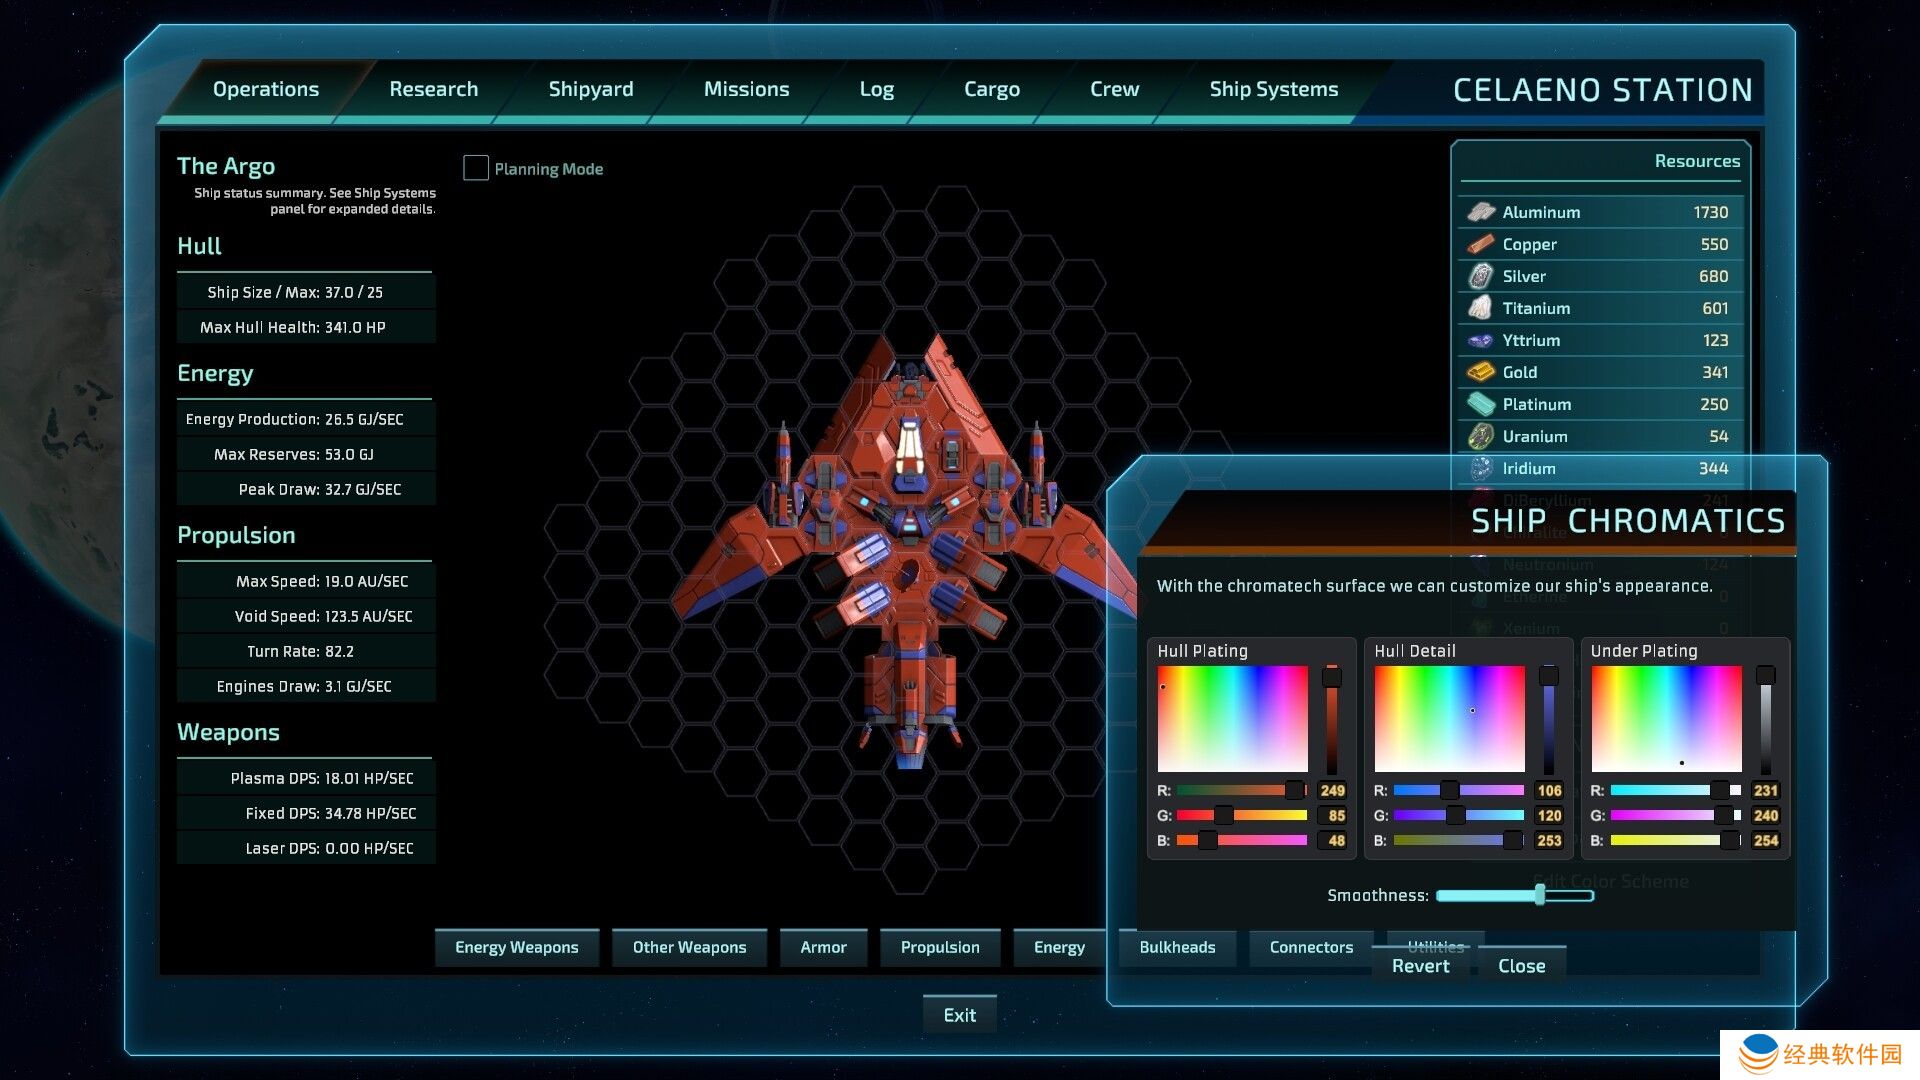Switch to the Ship Systems tab
1920x1080 pixels.
coord(1273,89)
